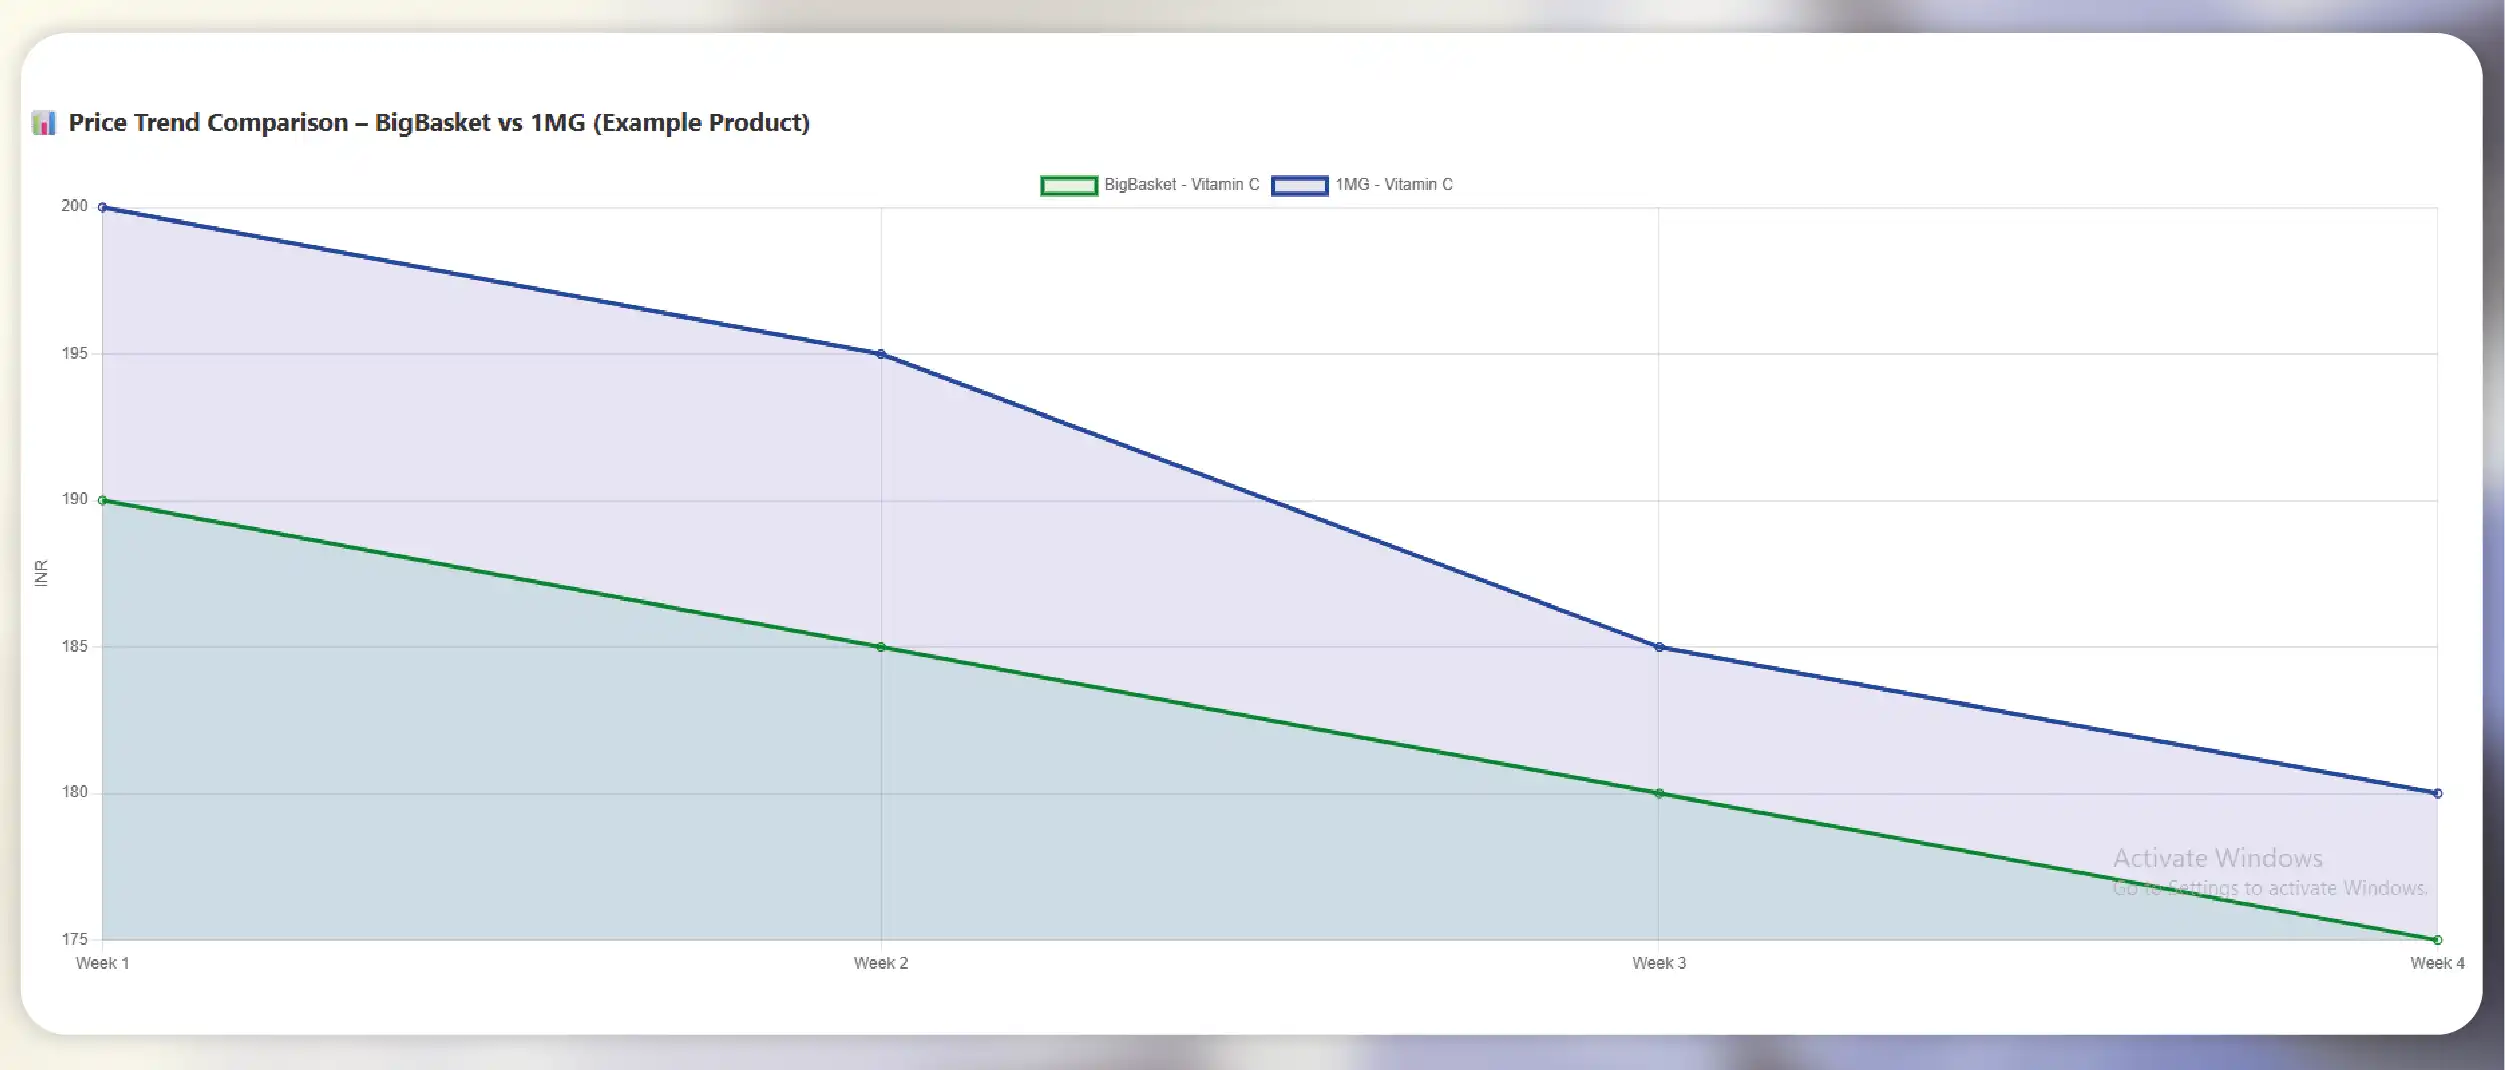Select the BigBasket data point at Week 1
Screen dimensions: 2505x1070
coord(103,500)
